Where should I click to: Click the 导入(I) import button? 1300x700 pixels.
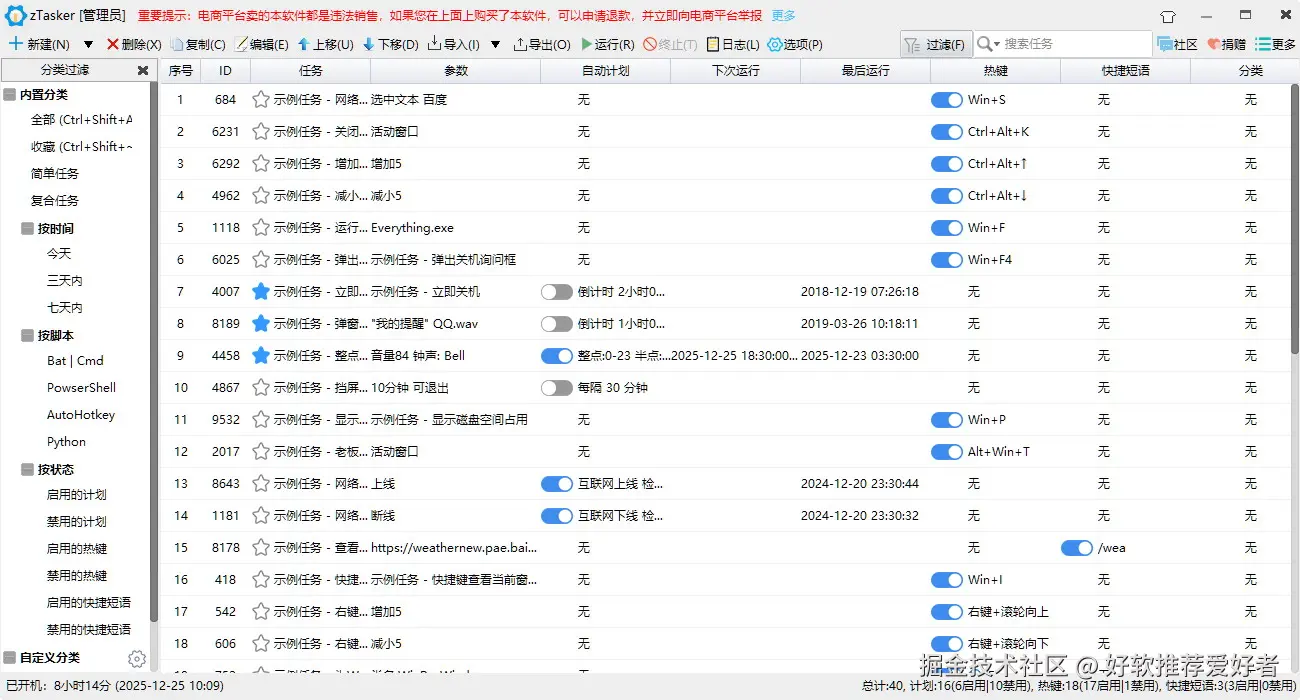click(x=453, y=44)
